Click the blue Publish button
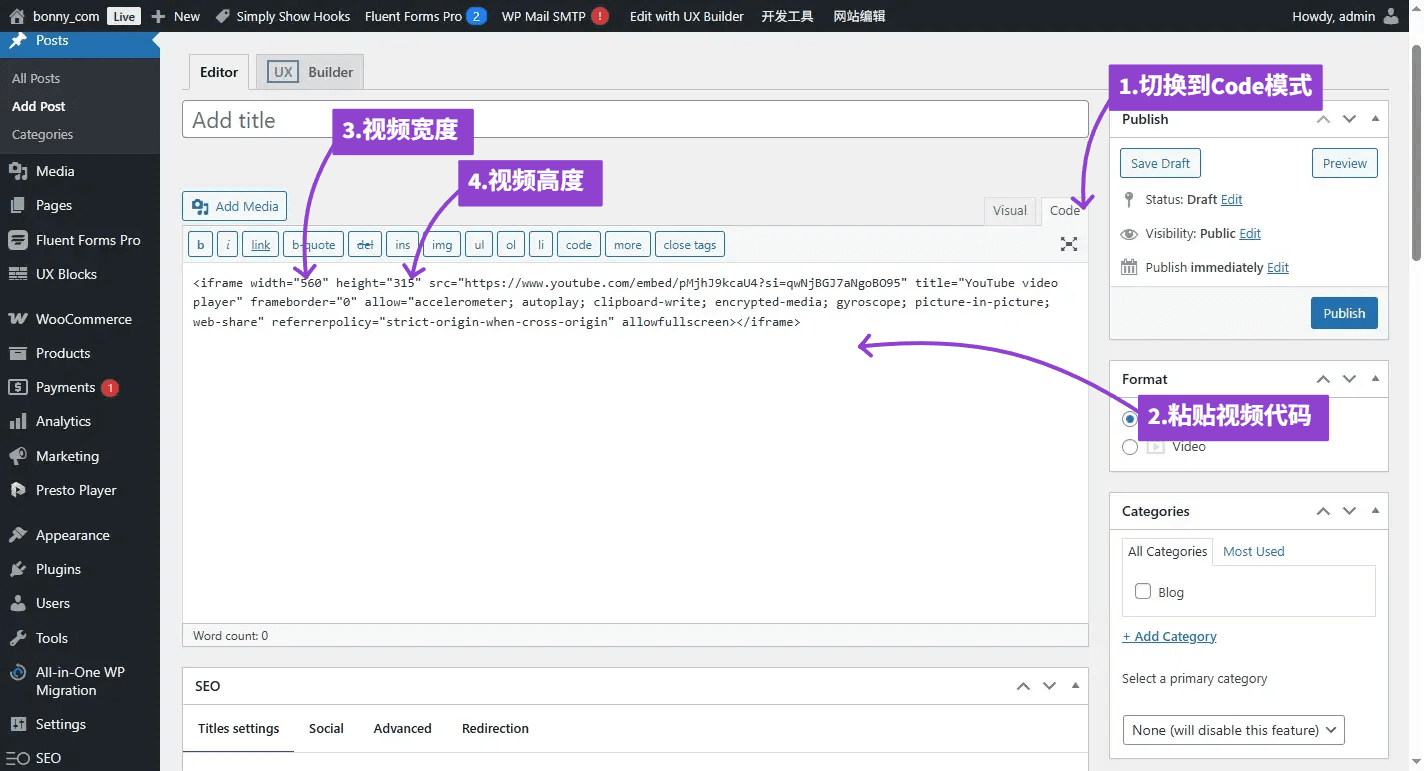This screenshot has height=771, width=1424. coord(1344,313)
